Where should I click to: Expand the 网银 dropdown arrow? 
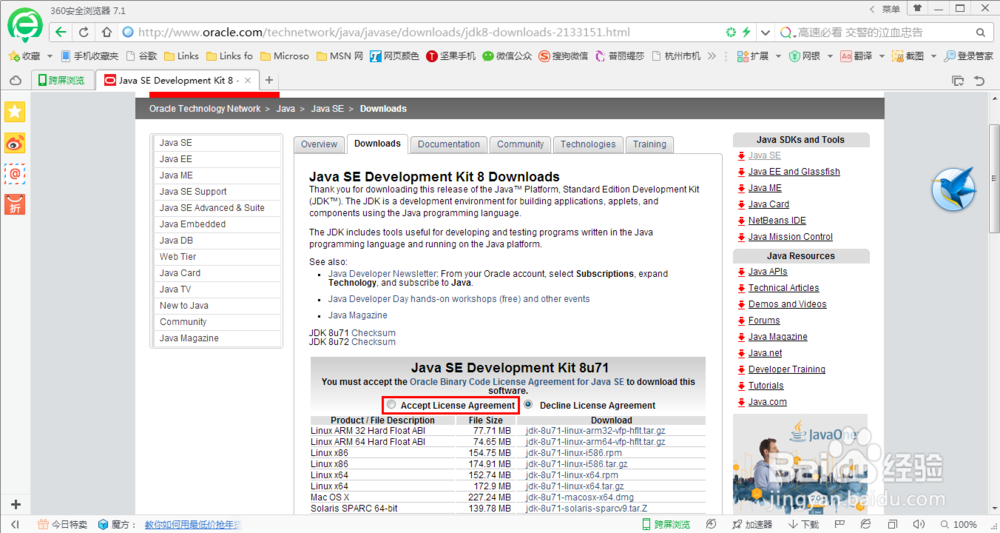click(830, 56)
